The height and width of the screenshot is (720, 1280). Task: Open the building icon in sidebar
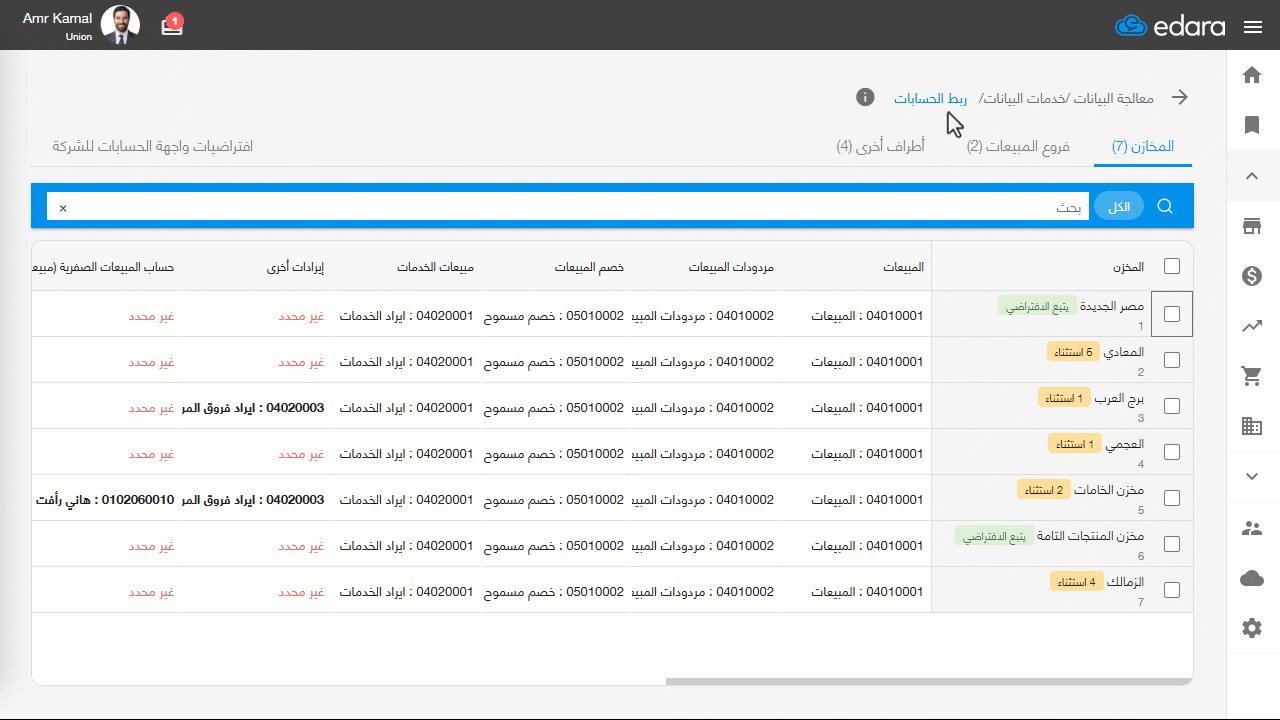pyautogui.click(x=1252, y=426)
